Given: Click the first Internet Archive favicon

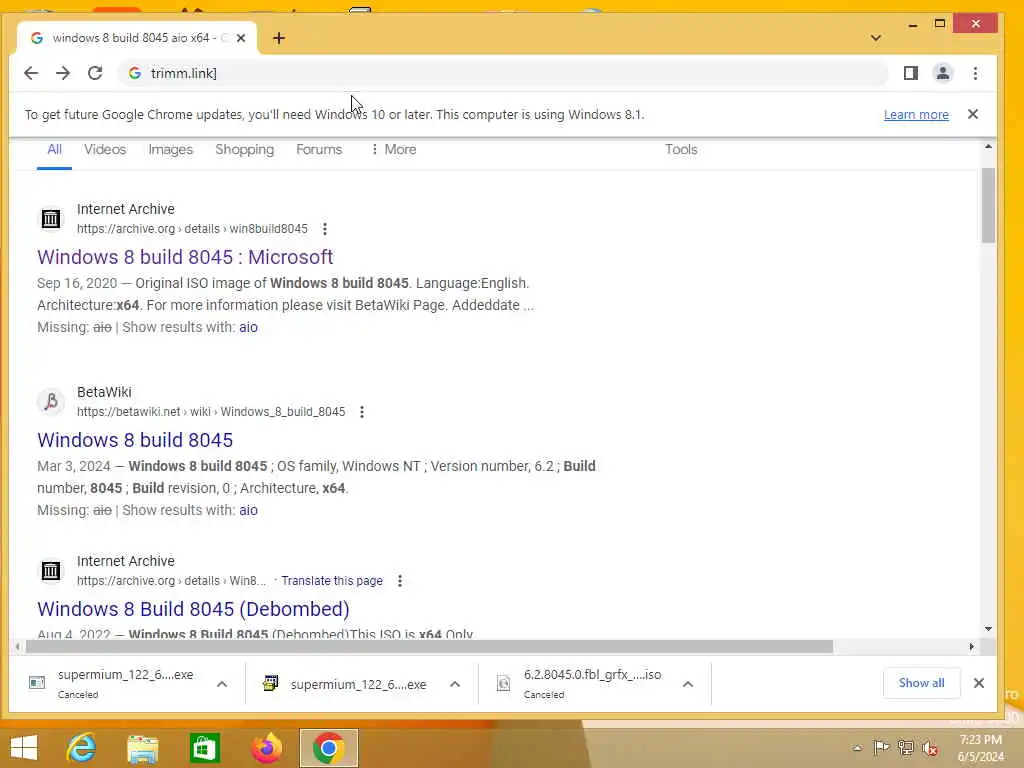Looking at the screenshot, I should click(50, 219).
